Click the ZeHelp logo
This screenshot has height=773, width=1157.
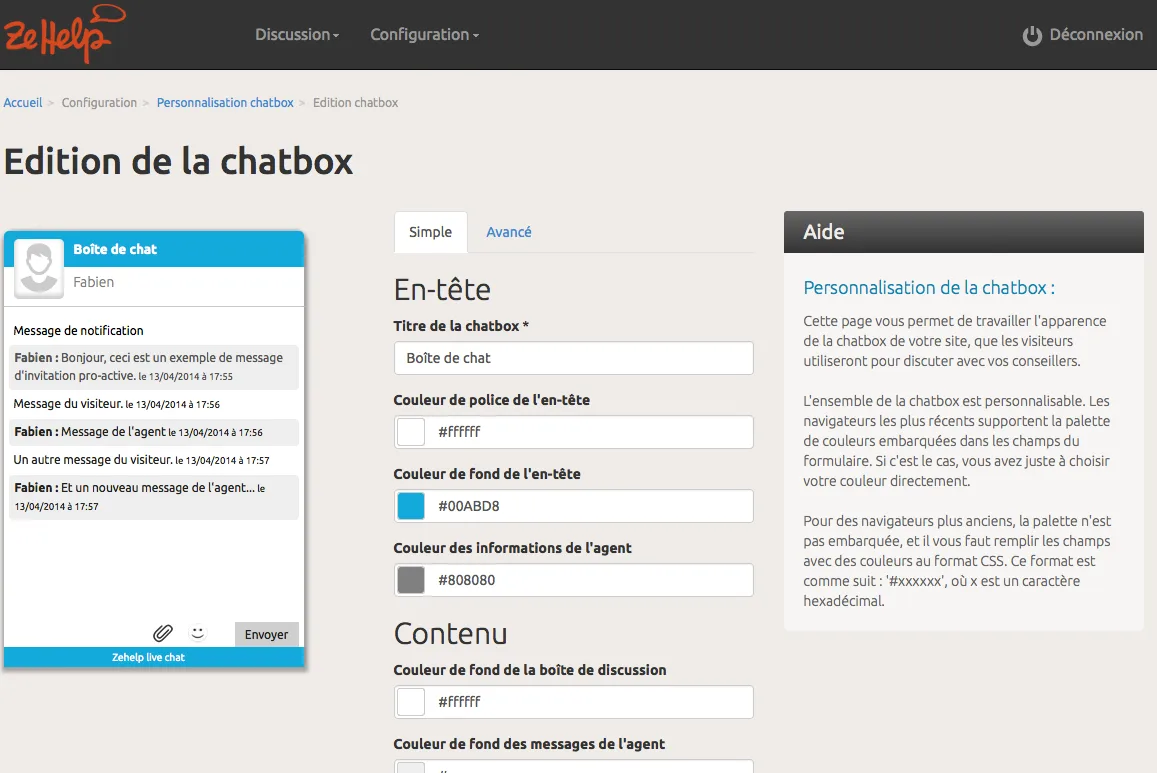click(x=64, y=34)
